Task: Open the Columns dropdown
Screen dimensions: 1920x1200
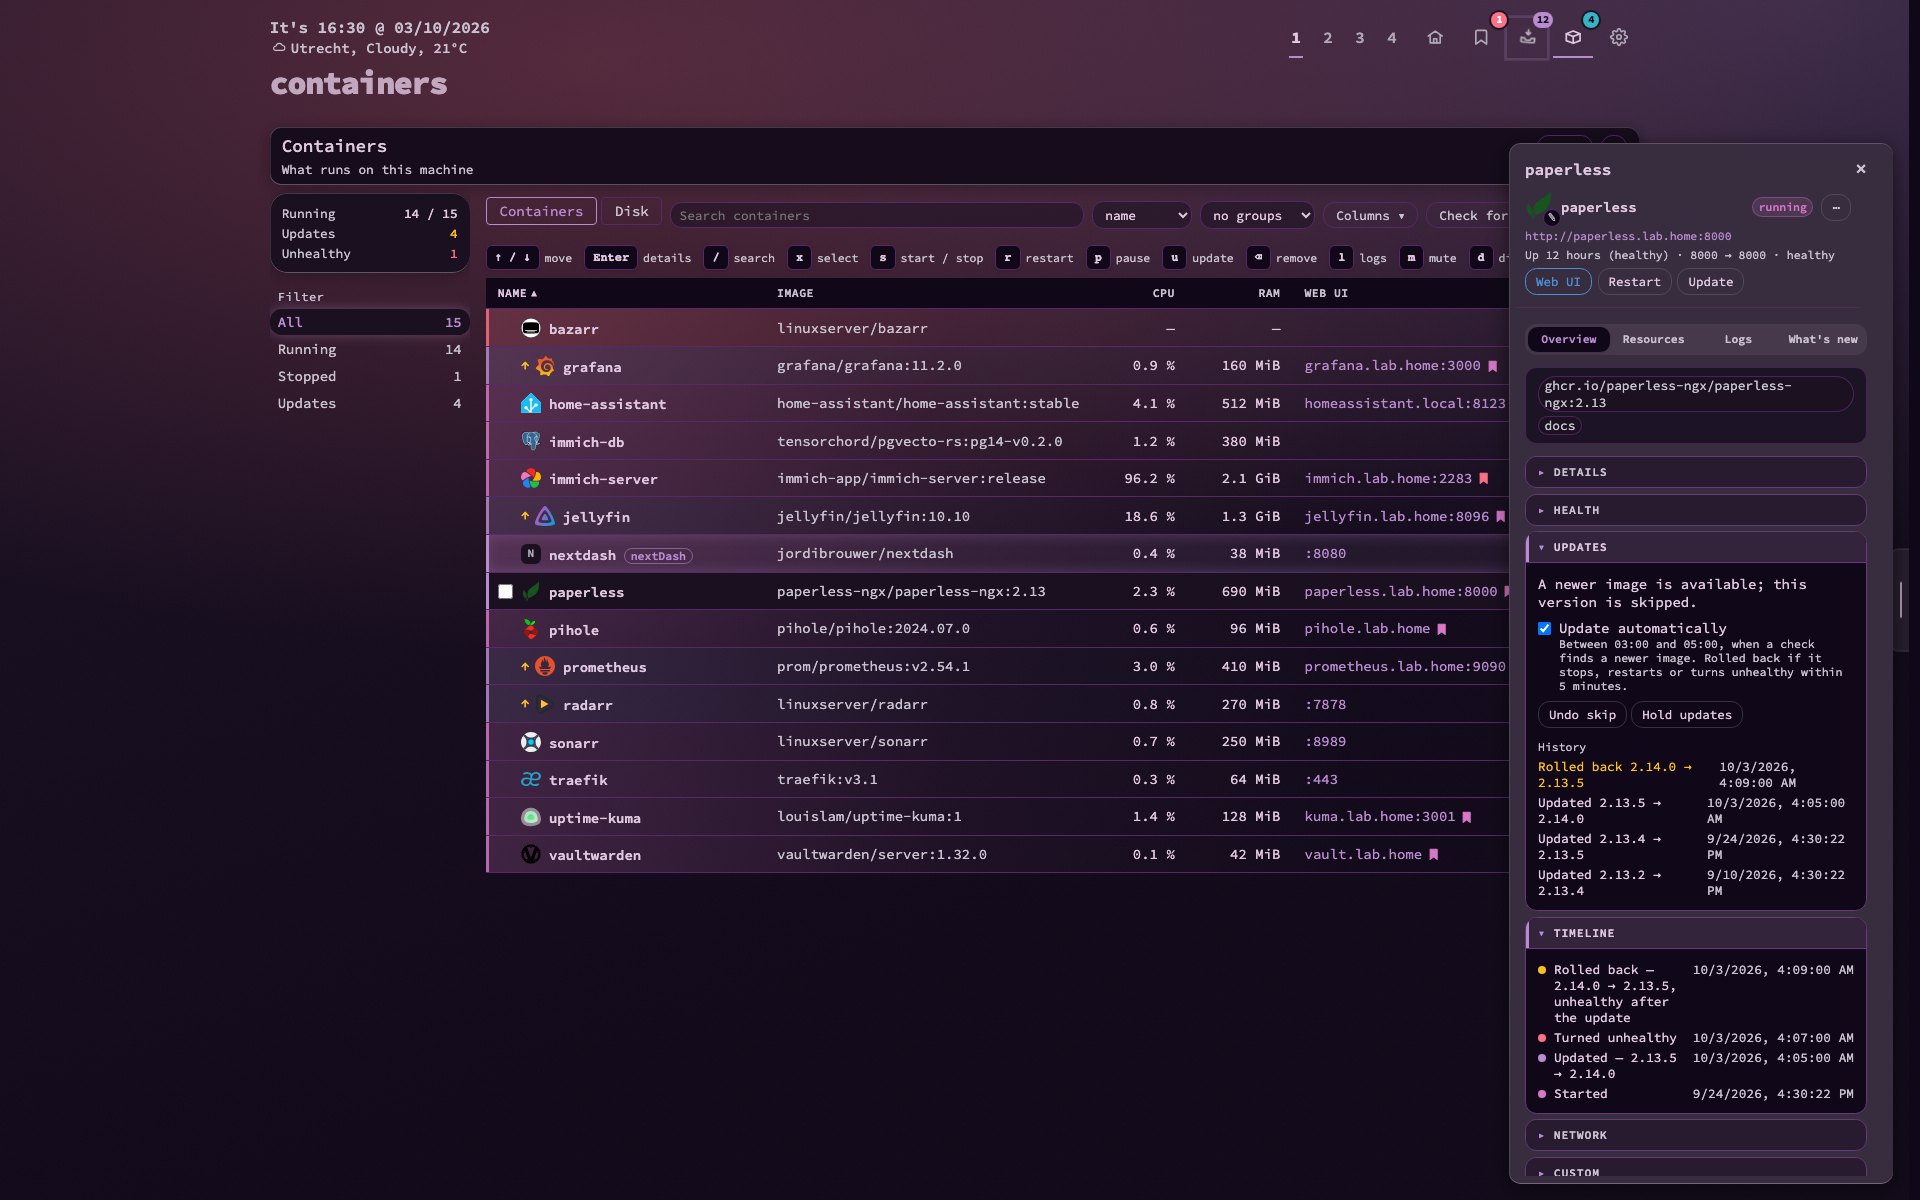Action: [x=1370, y=216]
